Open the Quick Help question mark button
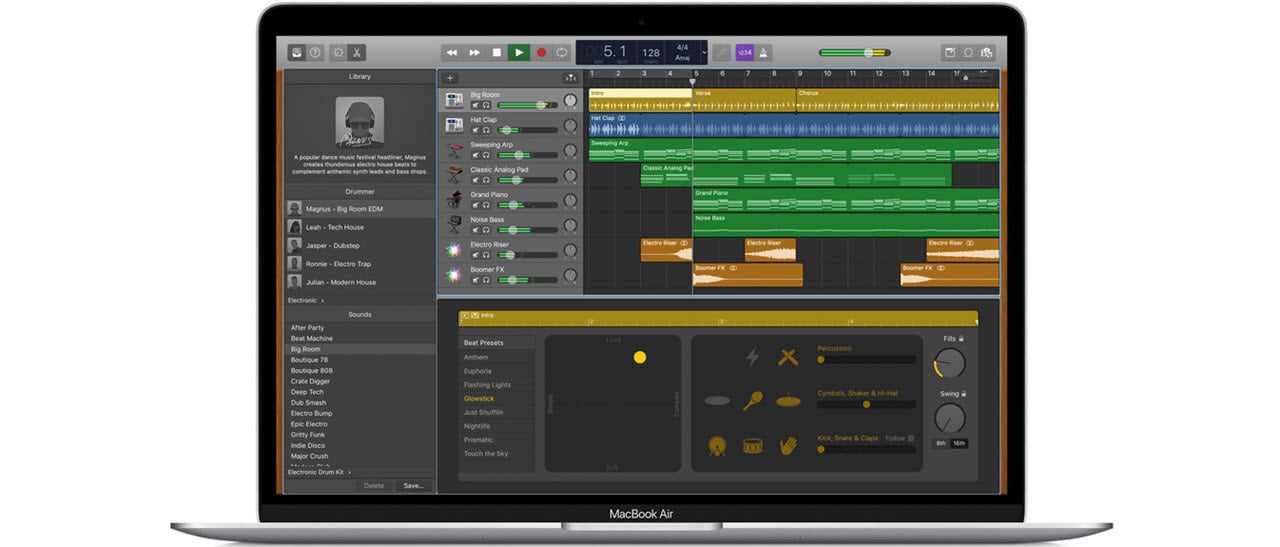This screenshot has height=547, width=1280. 315,52
